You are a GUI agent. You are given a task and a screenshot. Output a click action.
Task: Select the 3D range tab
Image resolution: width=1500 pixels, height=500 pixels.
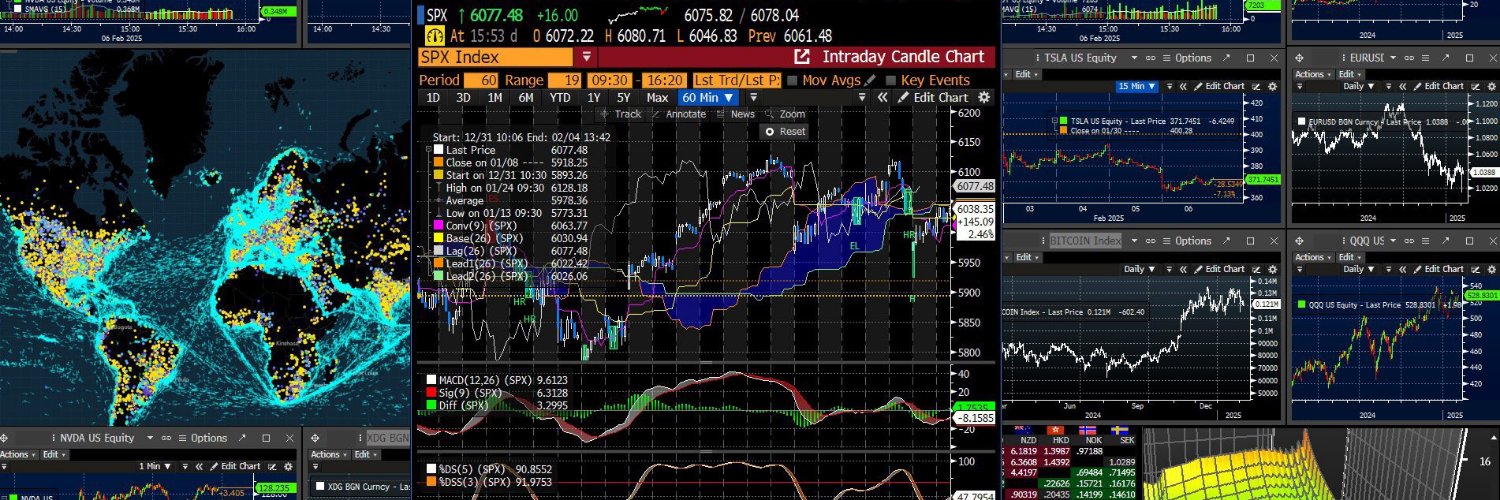463,97
